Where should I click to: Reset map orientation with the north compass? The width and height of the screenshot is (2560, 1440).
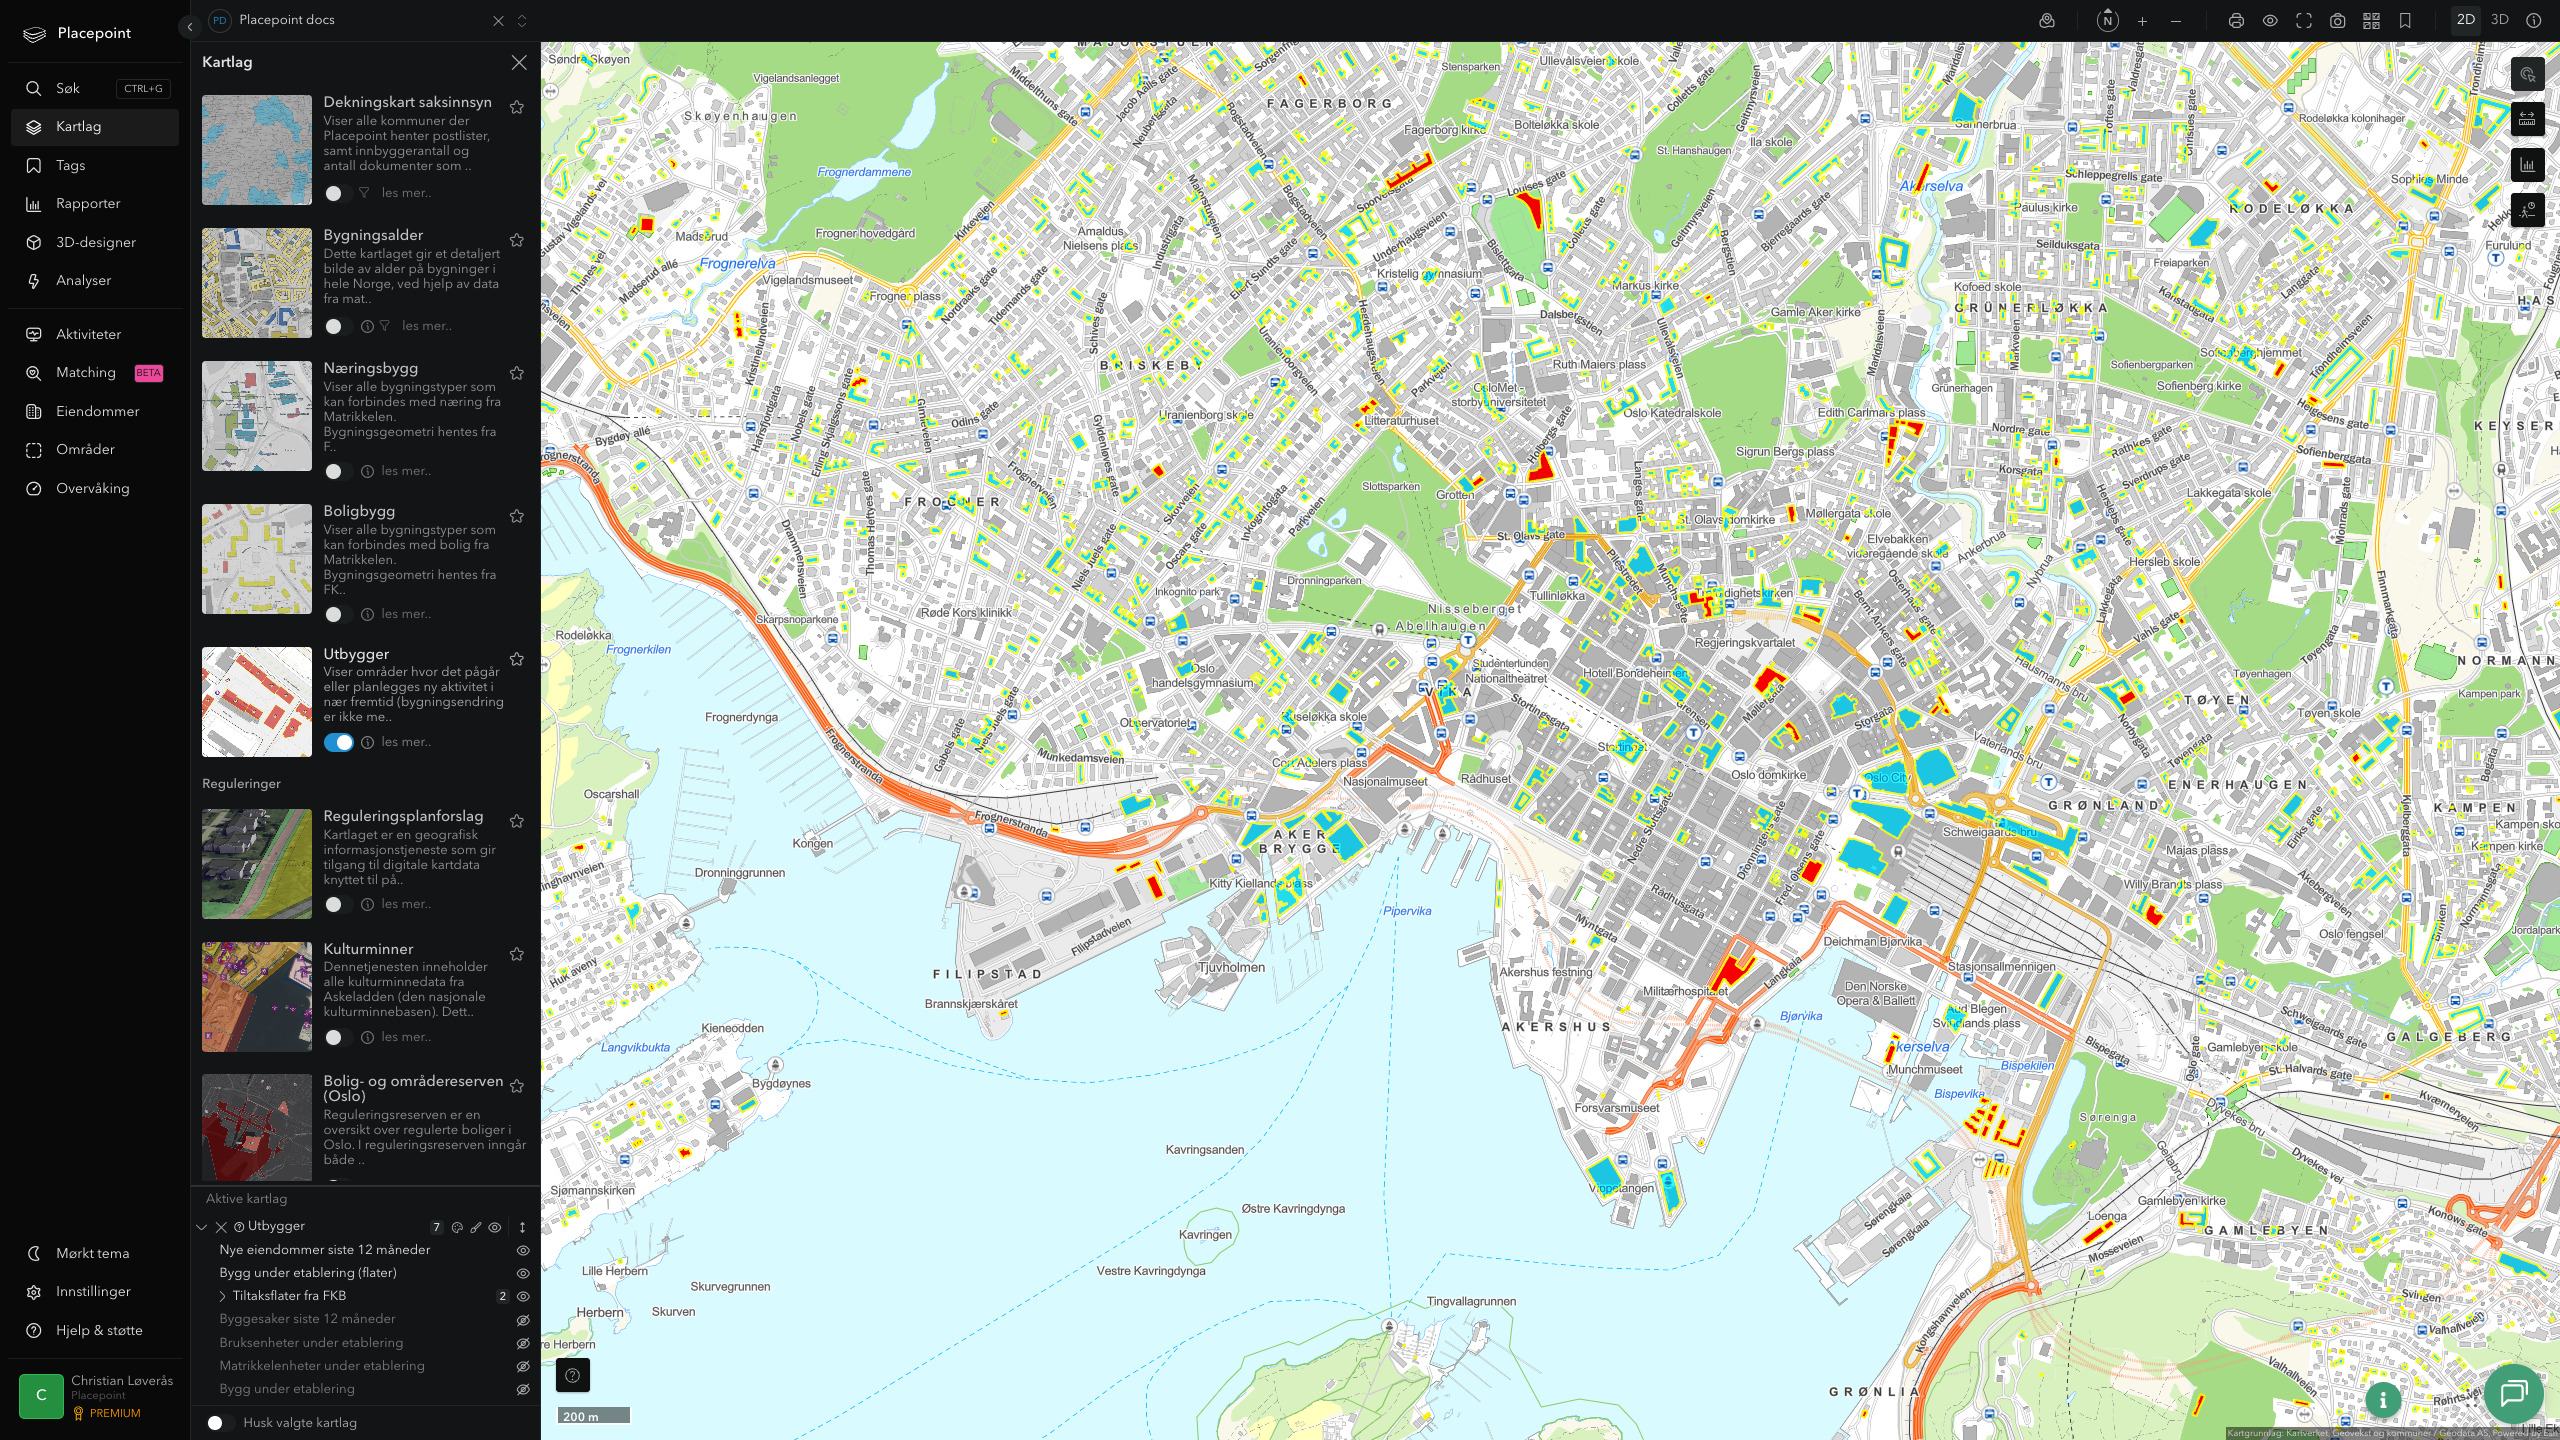2108,21
